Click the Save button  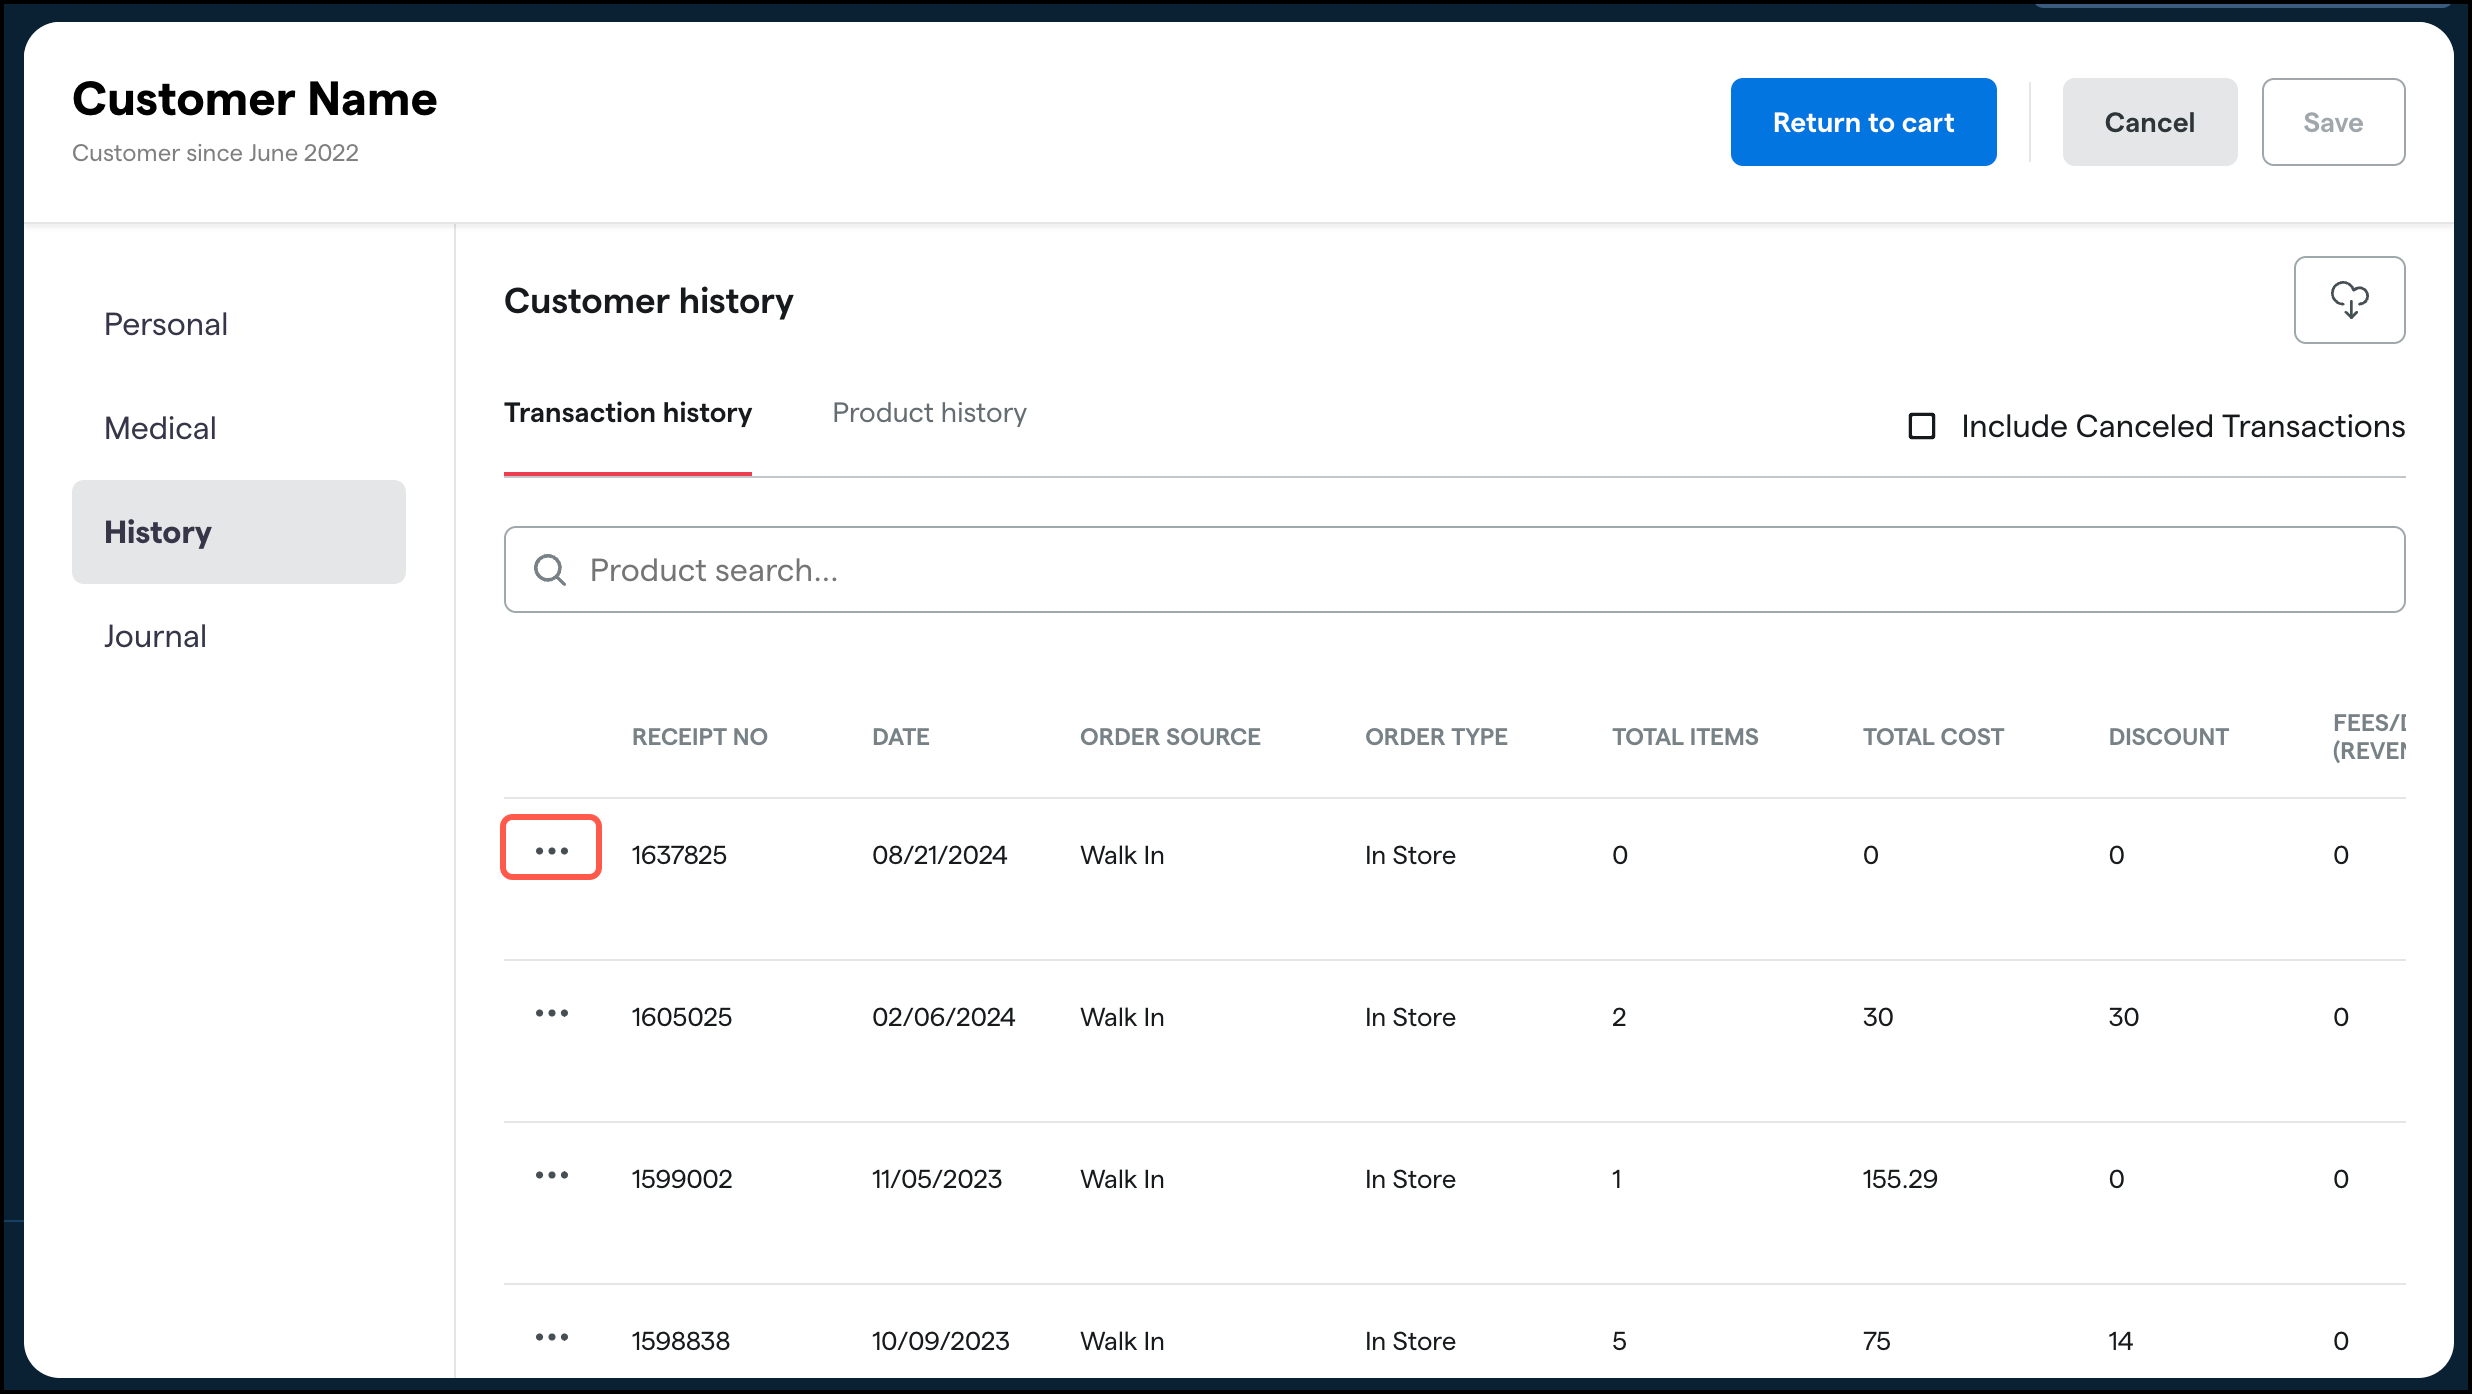point(2333,122)
